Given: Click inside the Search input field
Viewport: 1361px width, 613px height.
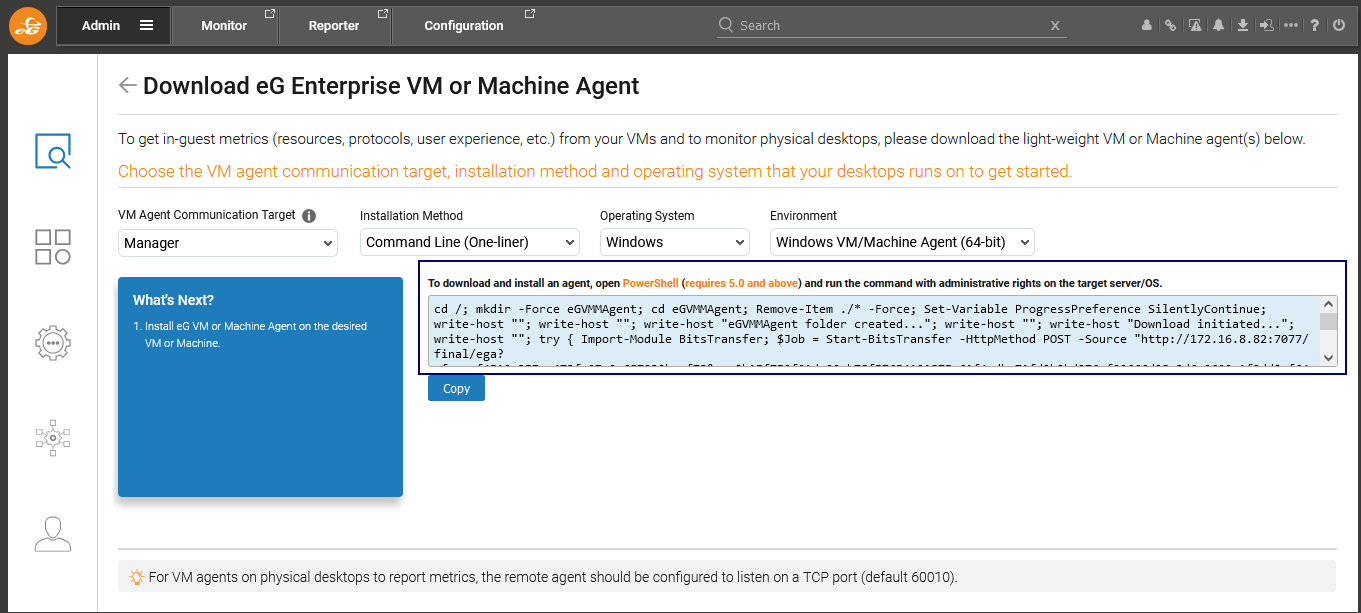Looking at the screenshot, I should click(892, 25).
